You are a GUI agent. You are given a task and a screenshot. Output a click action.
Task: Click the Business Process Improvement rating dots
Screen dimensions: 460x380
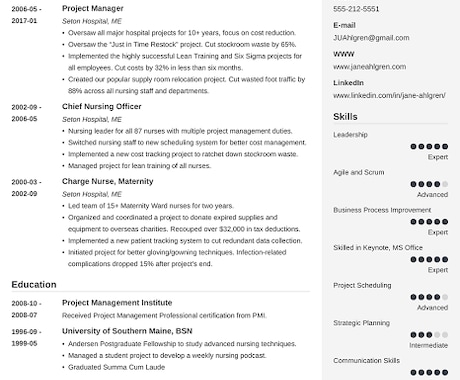coord(429,222)
